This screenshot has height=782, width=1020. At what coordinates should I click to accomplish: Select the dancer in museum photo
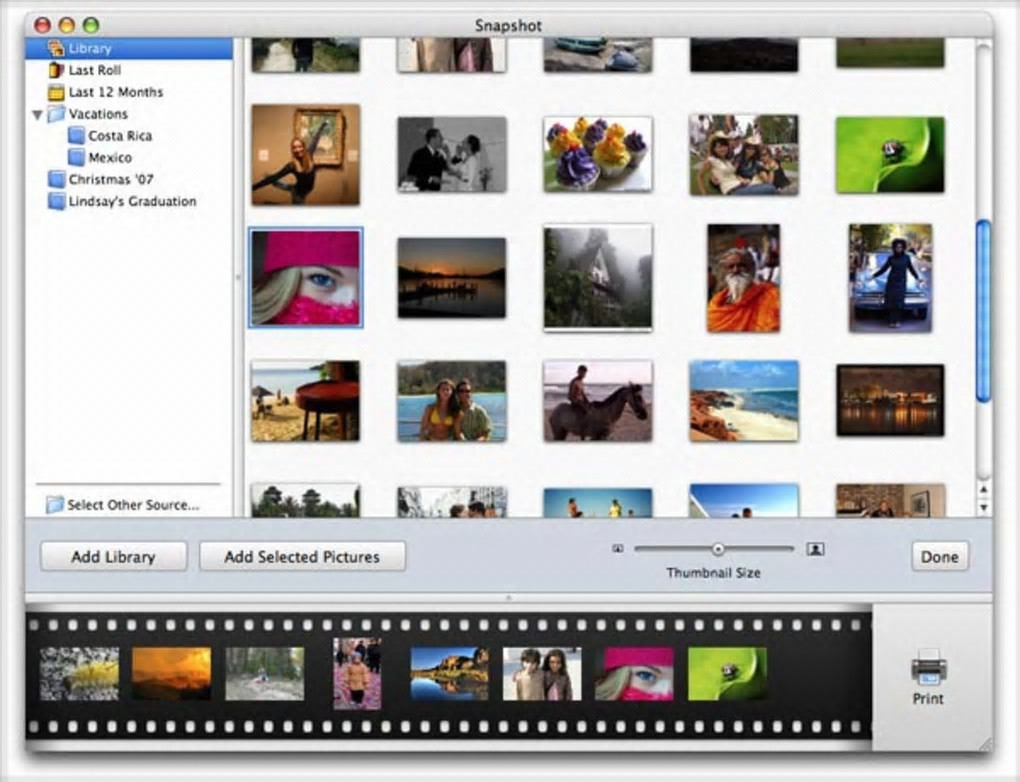(306, 155)
